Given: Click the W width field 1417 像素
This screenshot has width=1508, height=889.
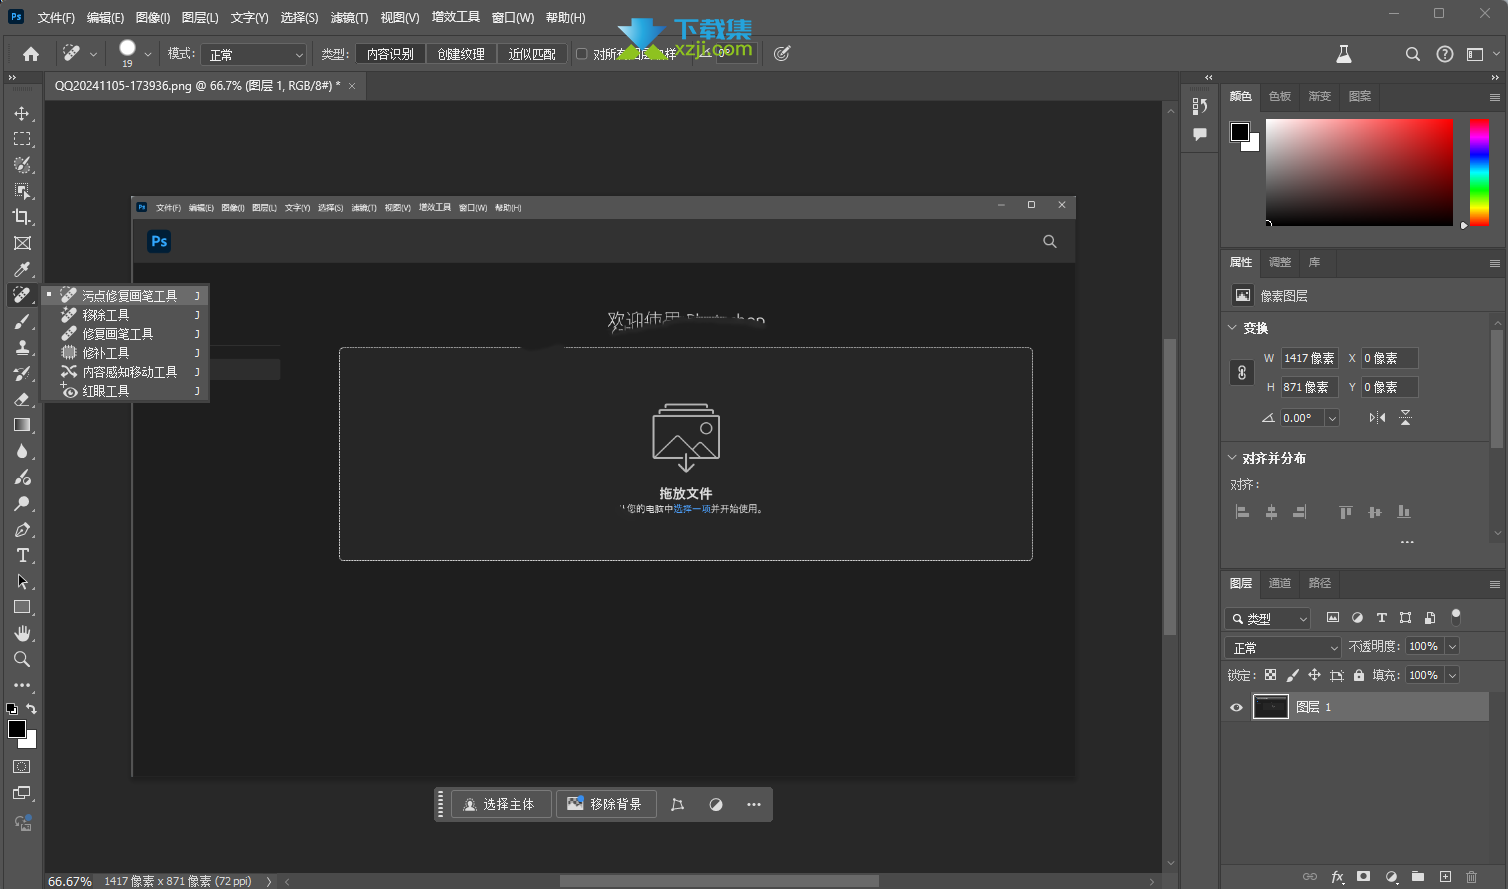Looking at the screenshot, I should (x=1309, y=358).
